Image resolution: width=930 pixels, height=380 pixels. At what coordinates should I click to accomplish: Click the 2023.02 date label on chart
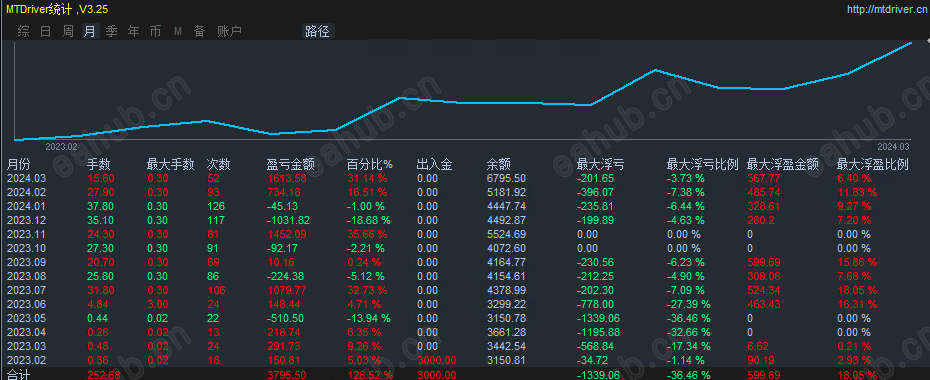pyautogui.click(x=62, y=146)
